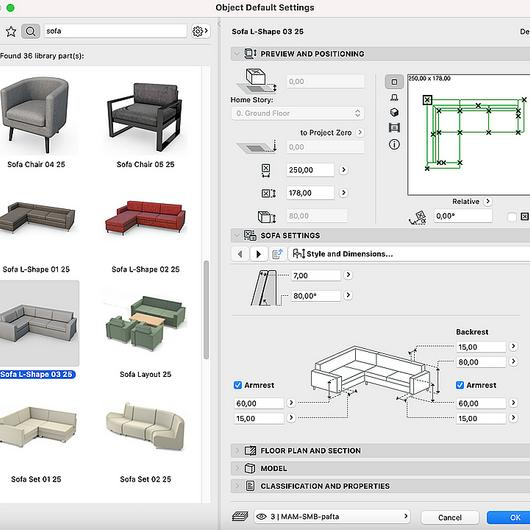The width and height of the screenshot is (530, 530).
Task: Select Sofa Chair 05 25 thumbnail
Action: tap(145, 117)
